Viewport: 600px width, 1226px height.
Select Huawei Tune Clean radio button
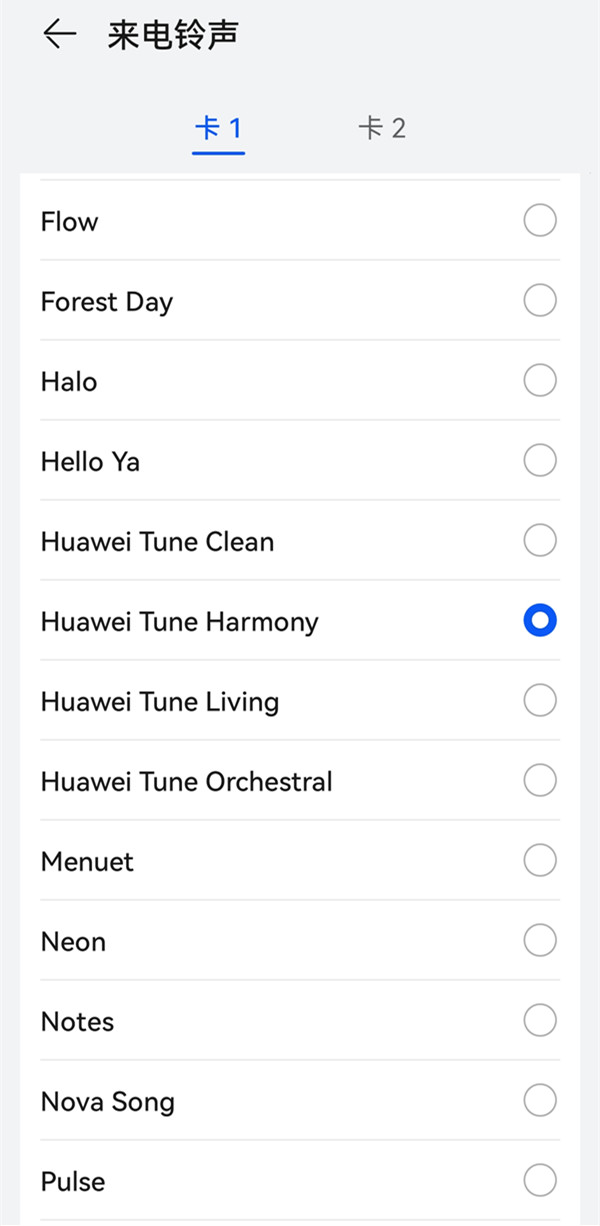[x=540, y=541]
